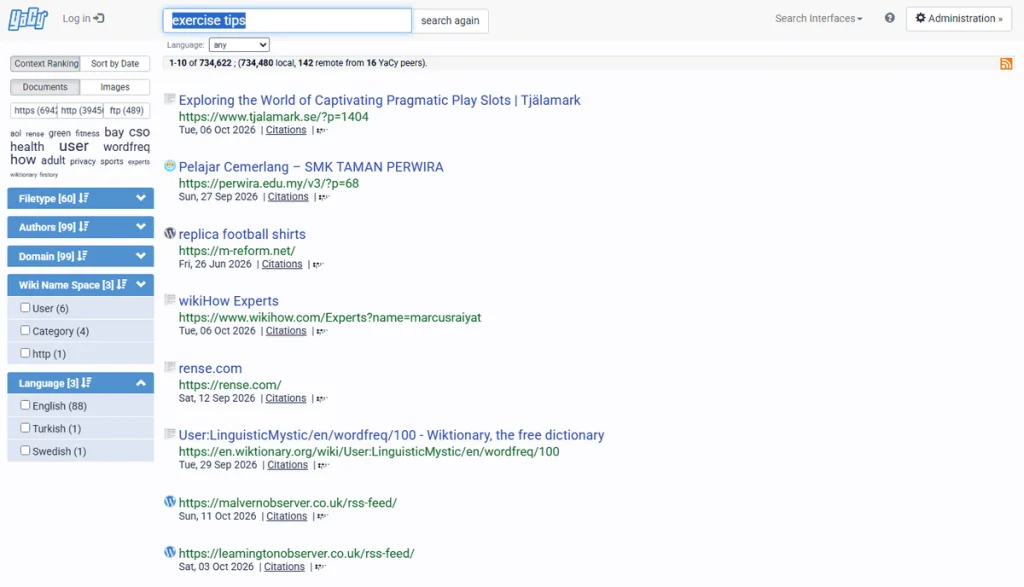Check the English (88) language filter

[x=25, y=405]
